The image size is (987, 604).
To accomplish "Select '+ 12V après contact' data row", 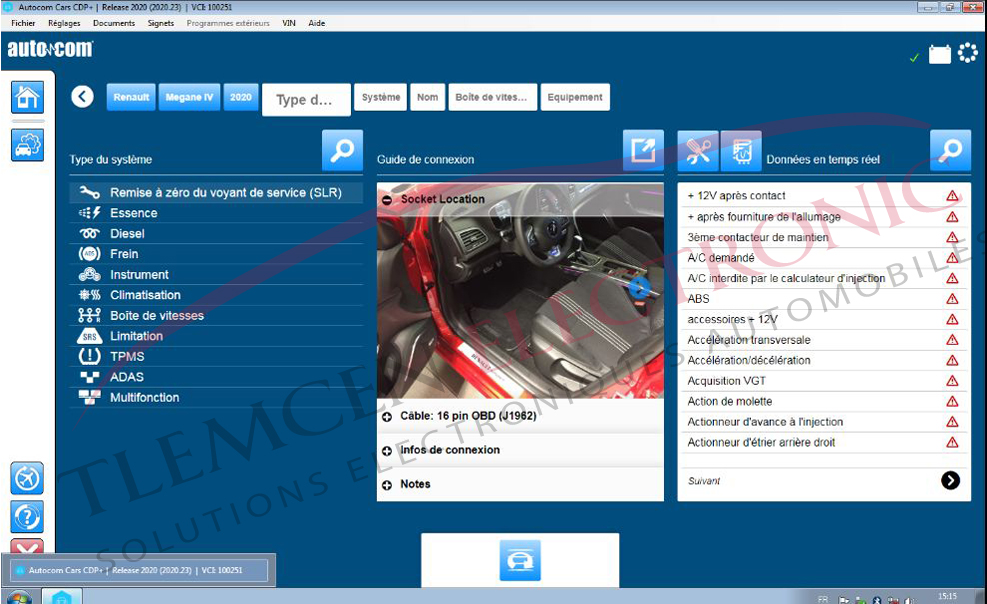I will point(823,196).
